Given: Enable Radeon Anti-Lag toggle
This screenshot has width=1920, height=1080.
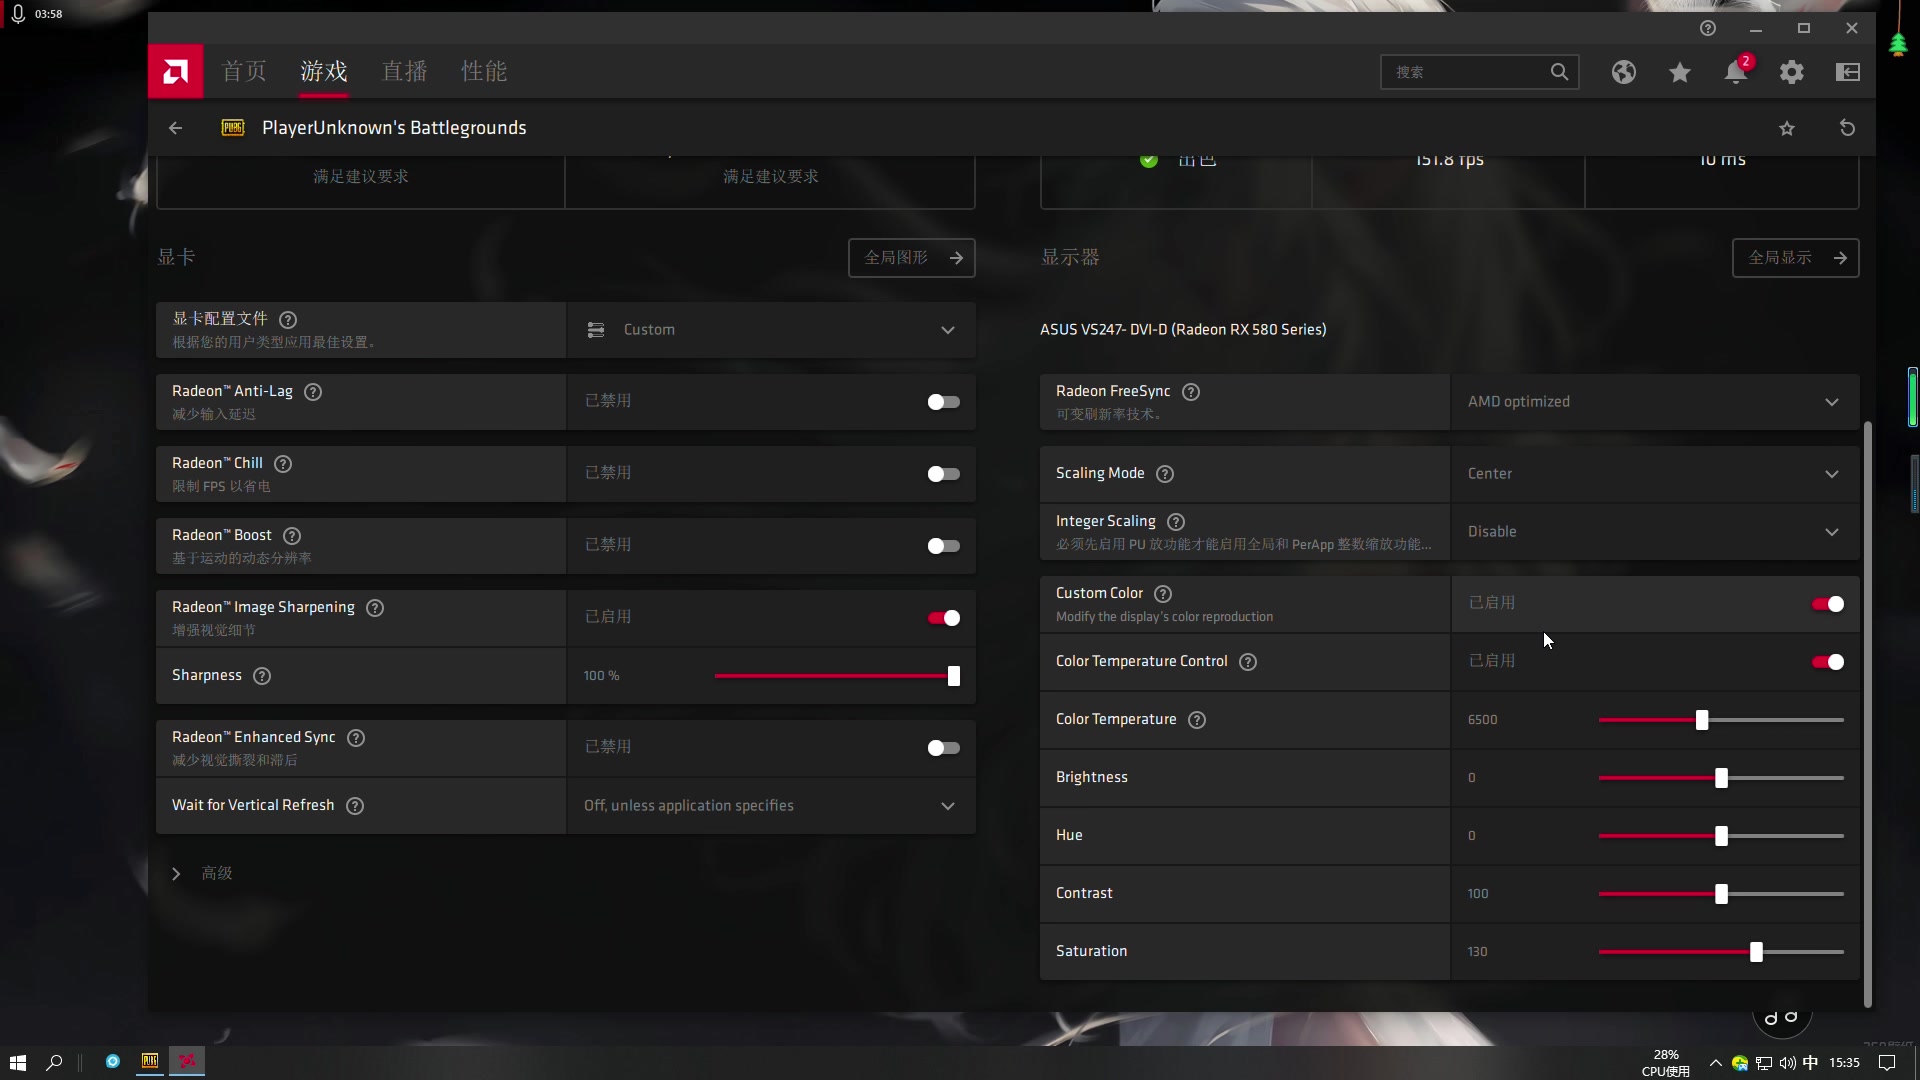Looking at the screenshot, I should 942,402.
